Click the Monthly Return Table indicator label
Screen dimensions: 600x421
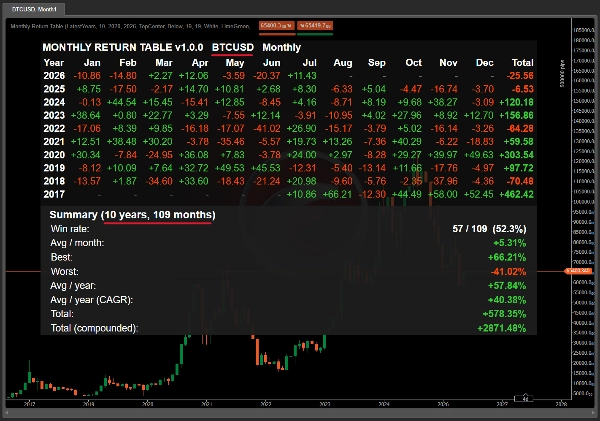pos(130,26)
